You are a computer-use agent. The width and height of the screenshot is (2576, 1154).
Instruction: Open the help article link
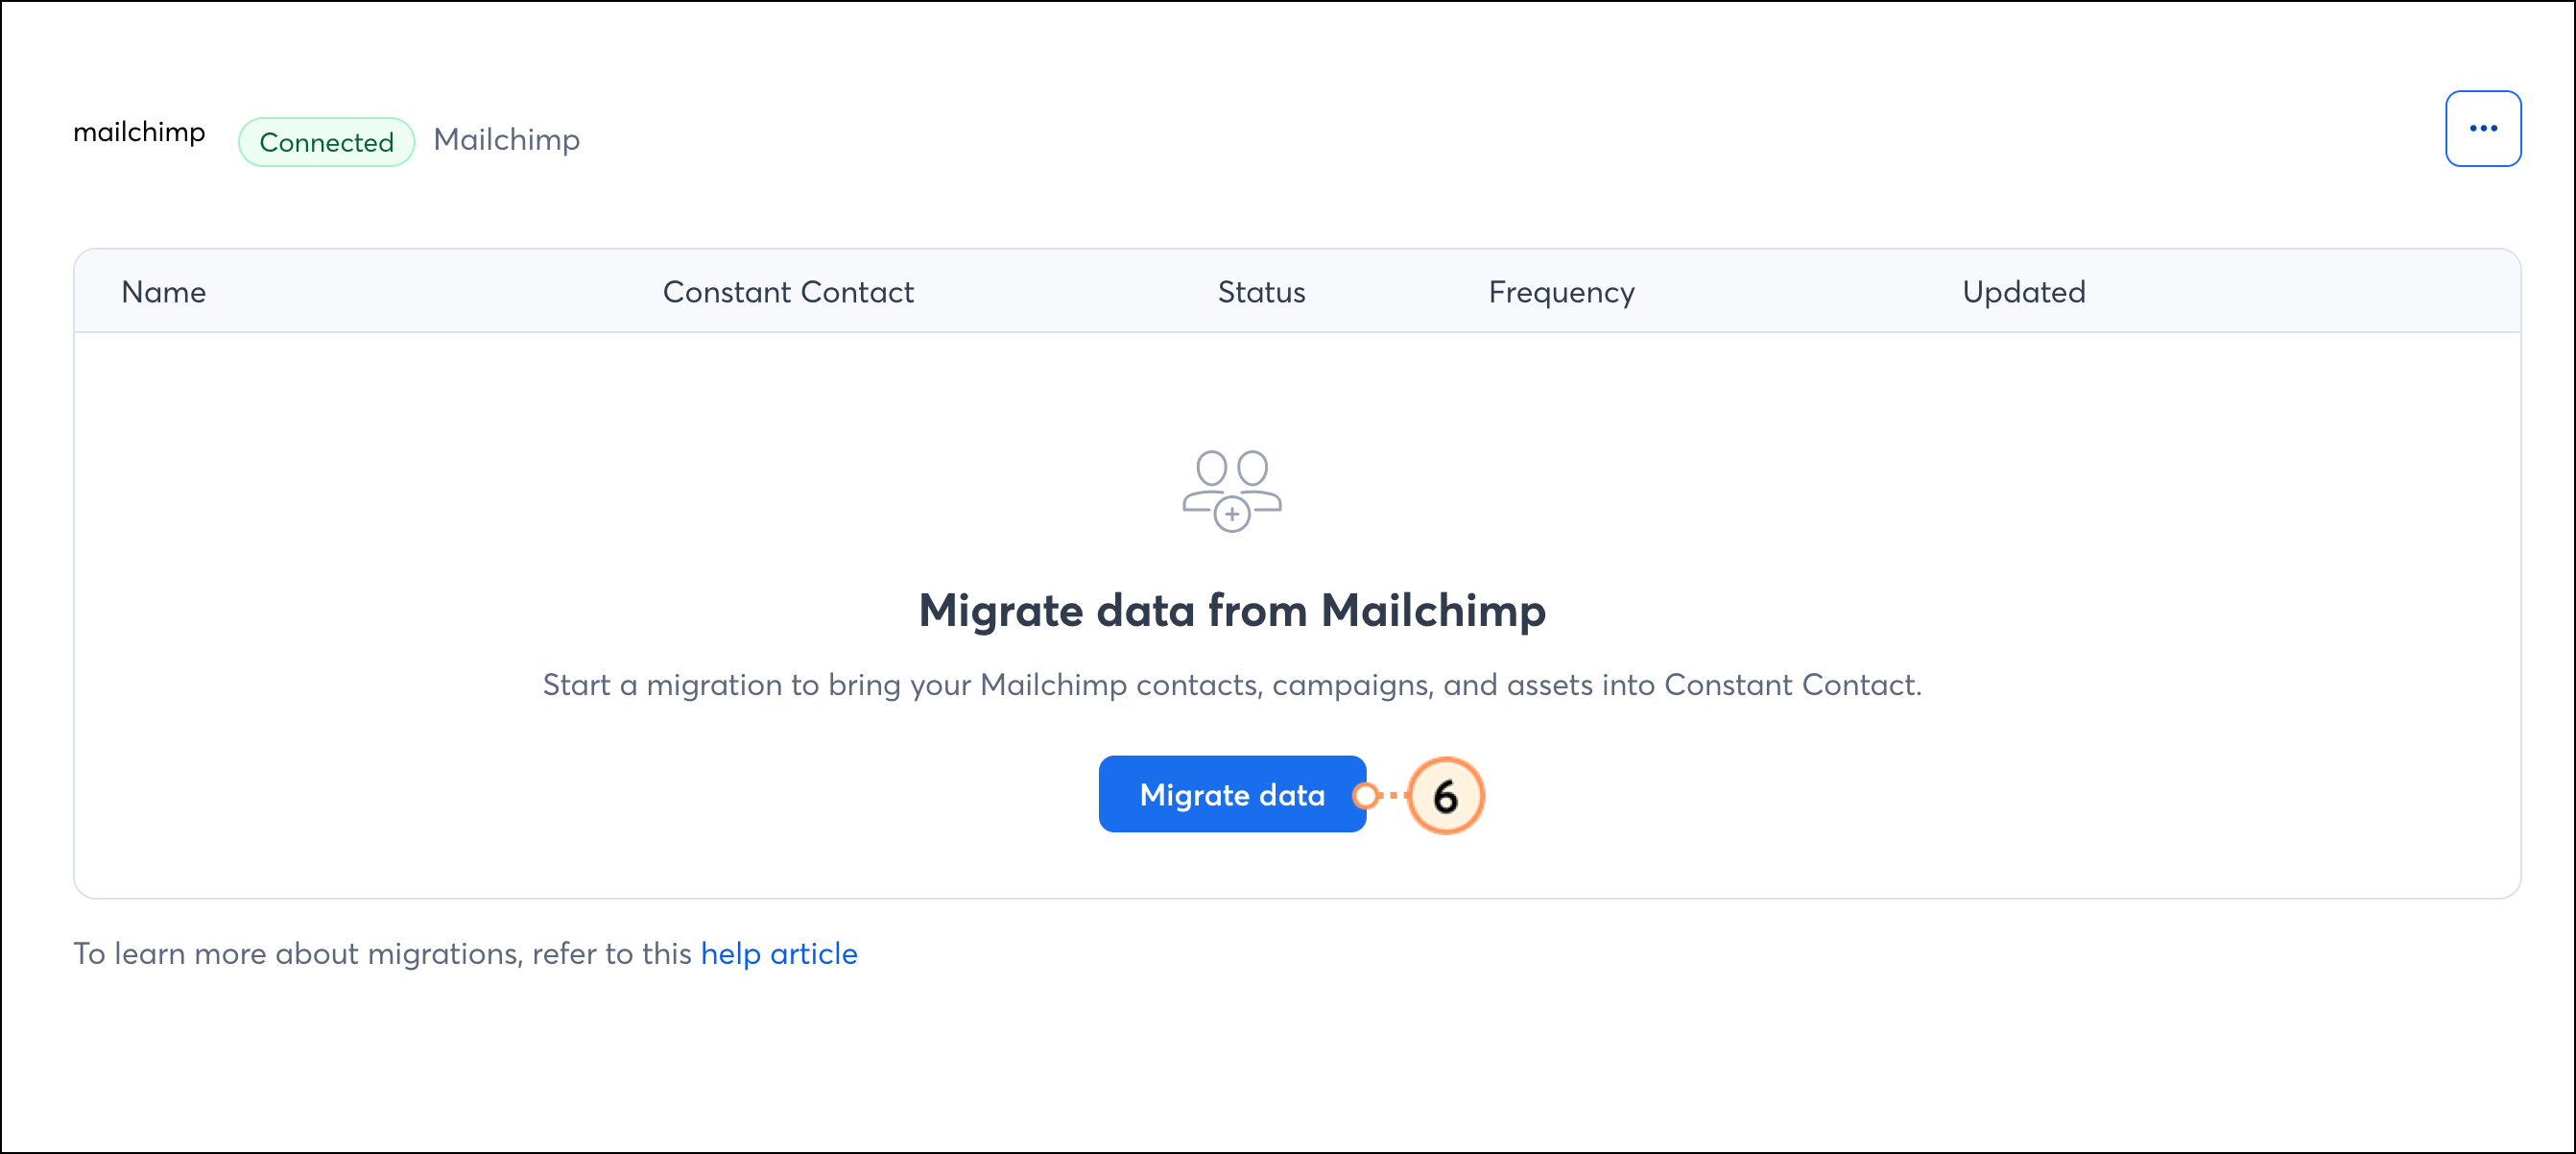[x=779, y=953]
